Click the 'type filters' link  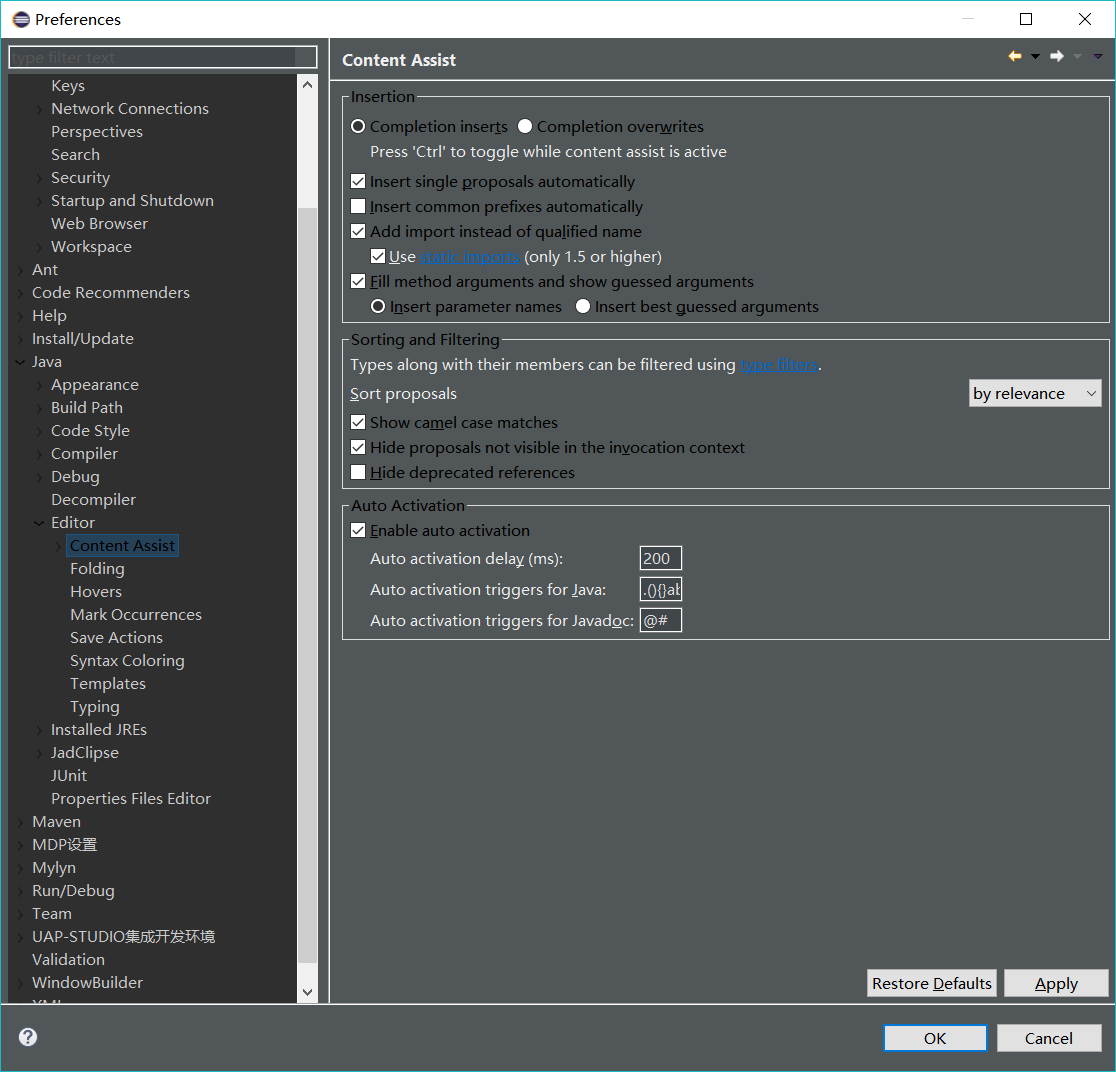point(778,364)
